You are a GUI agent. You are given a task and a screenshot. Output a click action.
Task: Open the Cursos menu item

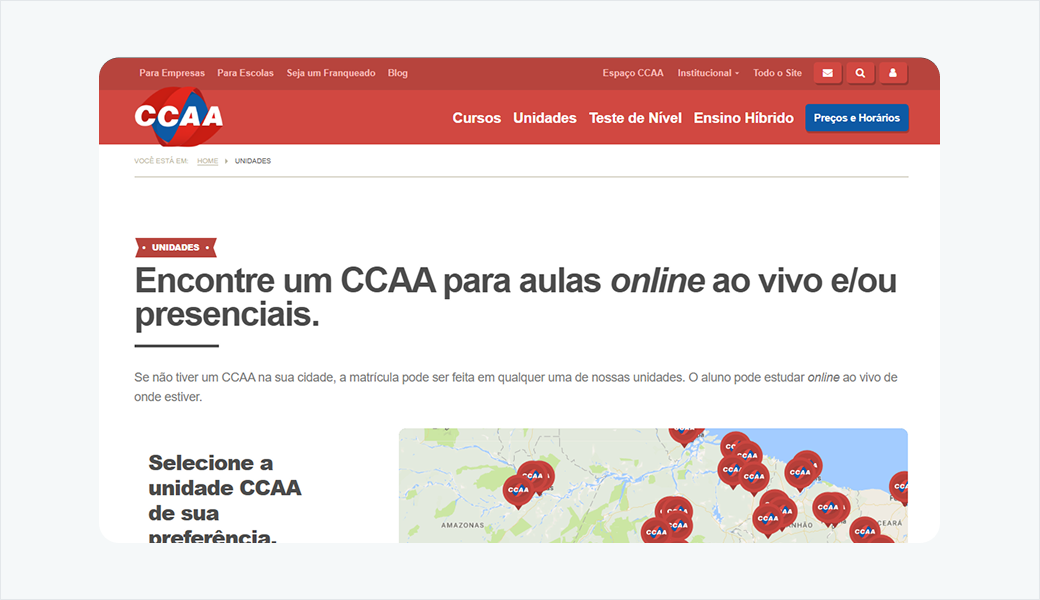476,118
